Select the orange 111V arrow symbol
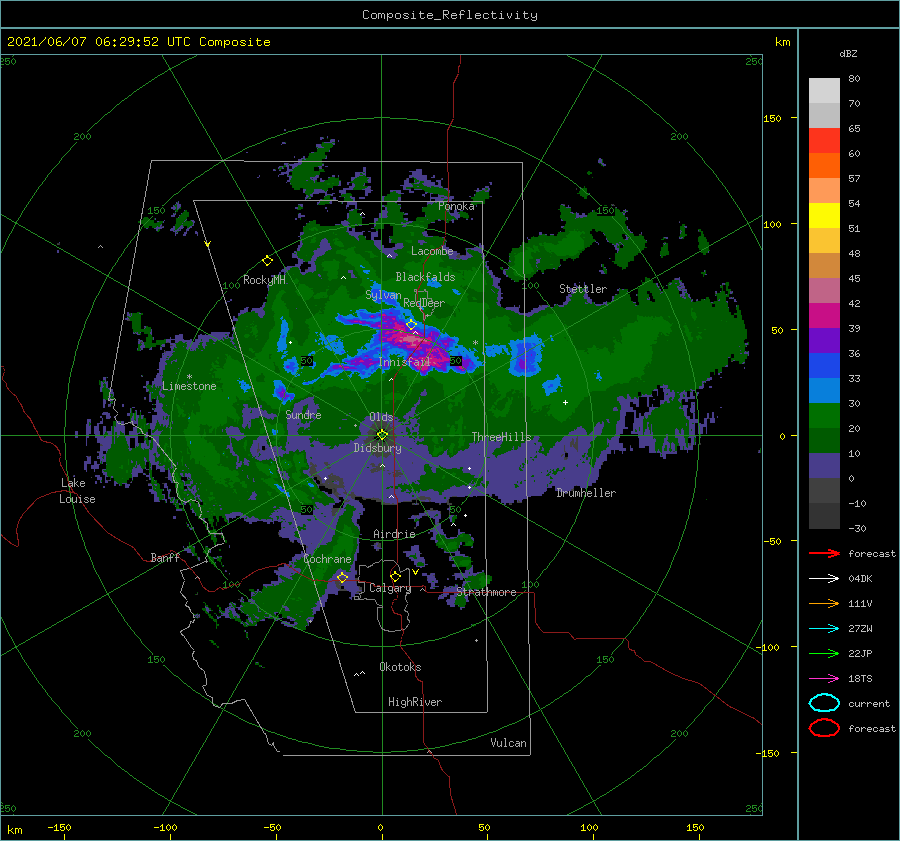The image size is (900, 841). pyautogui.click(x=824, y=603)
